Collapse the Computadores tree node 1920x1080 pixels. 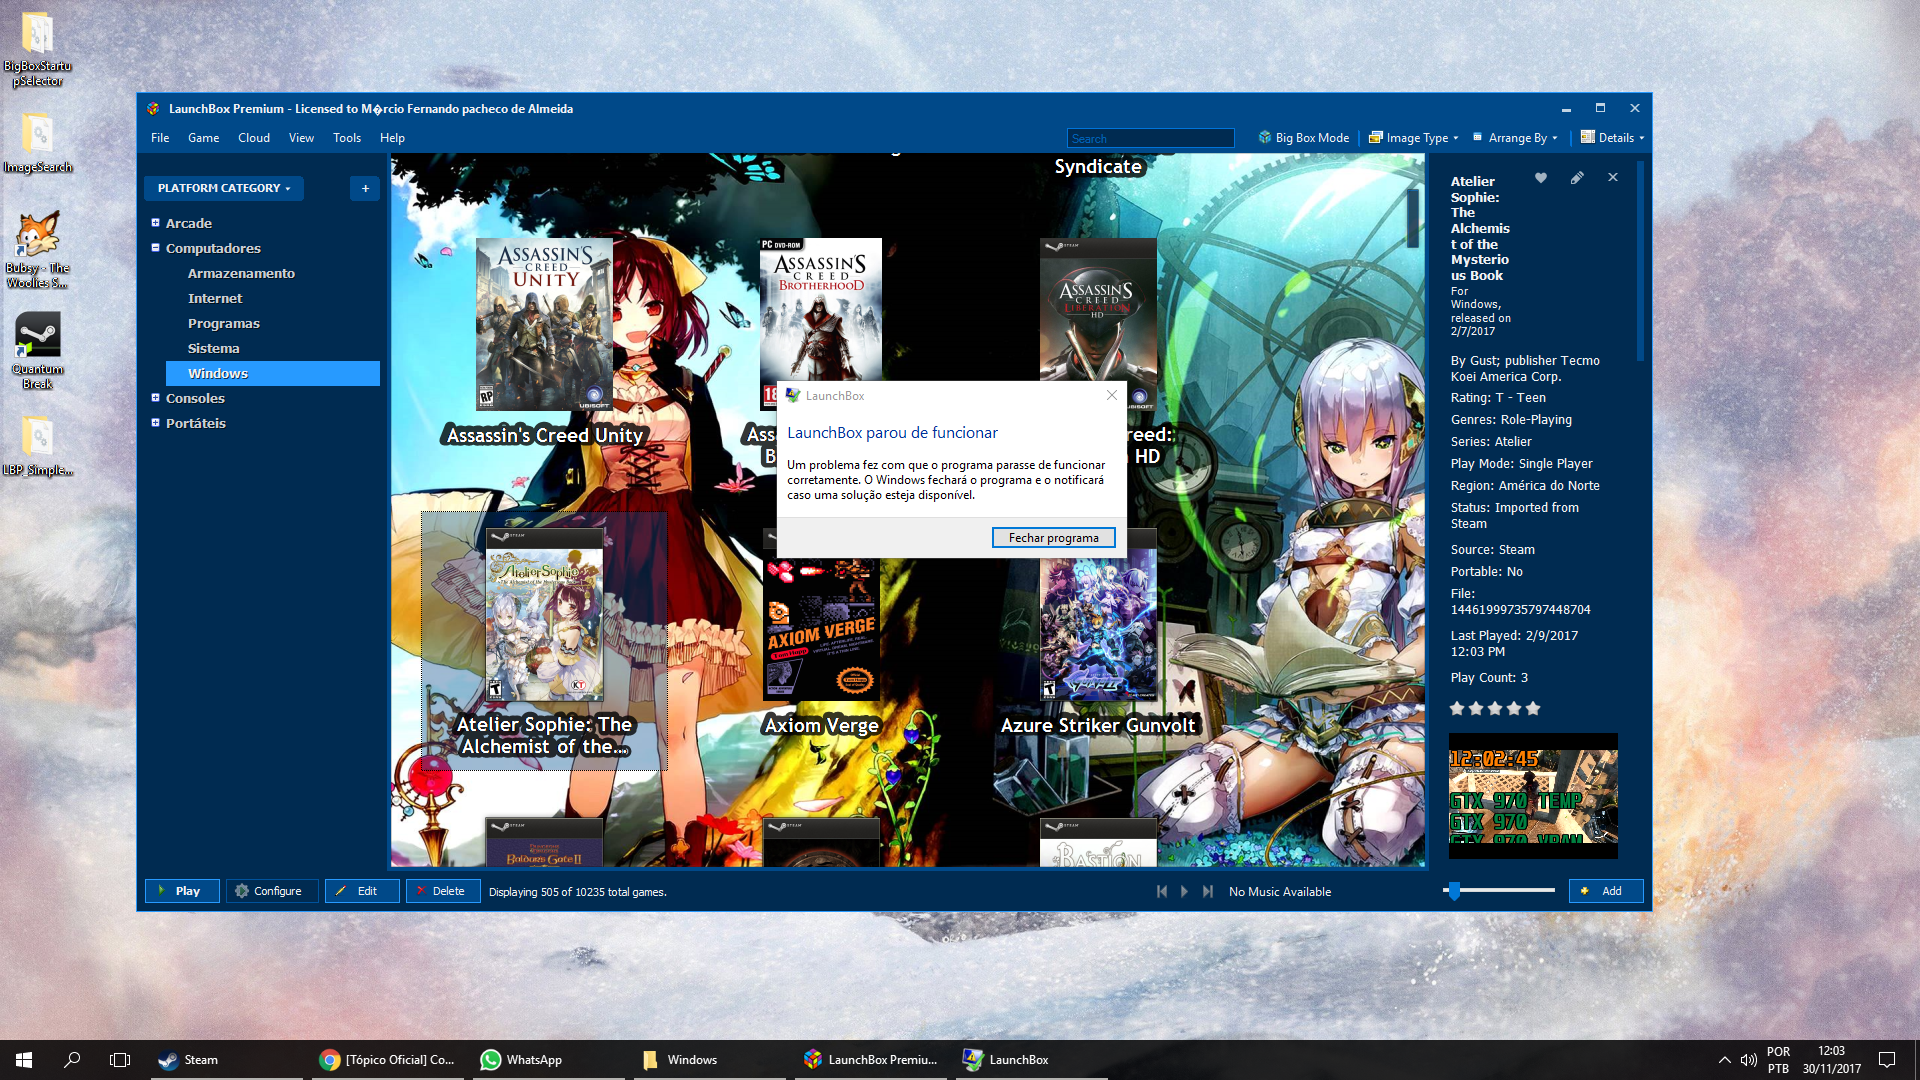click(x=155, y=248)
